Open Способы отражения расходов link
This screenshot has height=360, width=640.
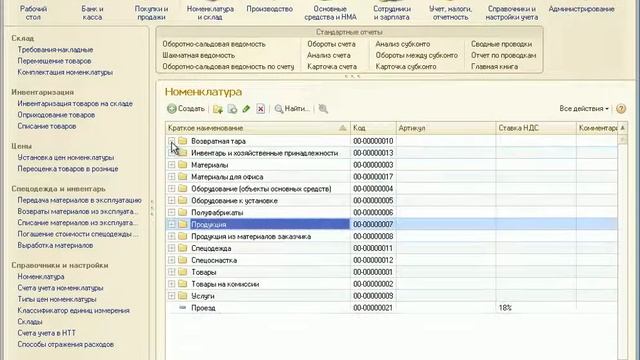65,344
